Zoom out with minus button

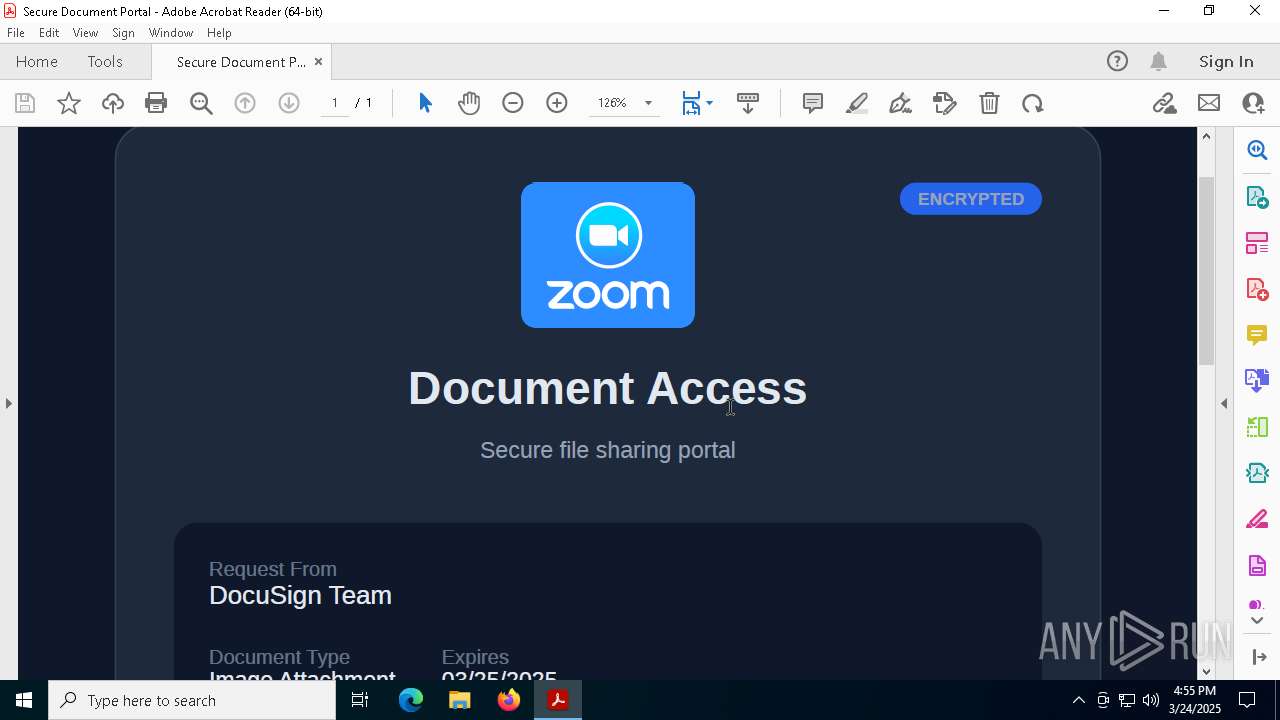coord(513,103)
